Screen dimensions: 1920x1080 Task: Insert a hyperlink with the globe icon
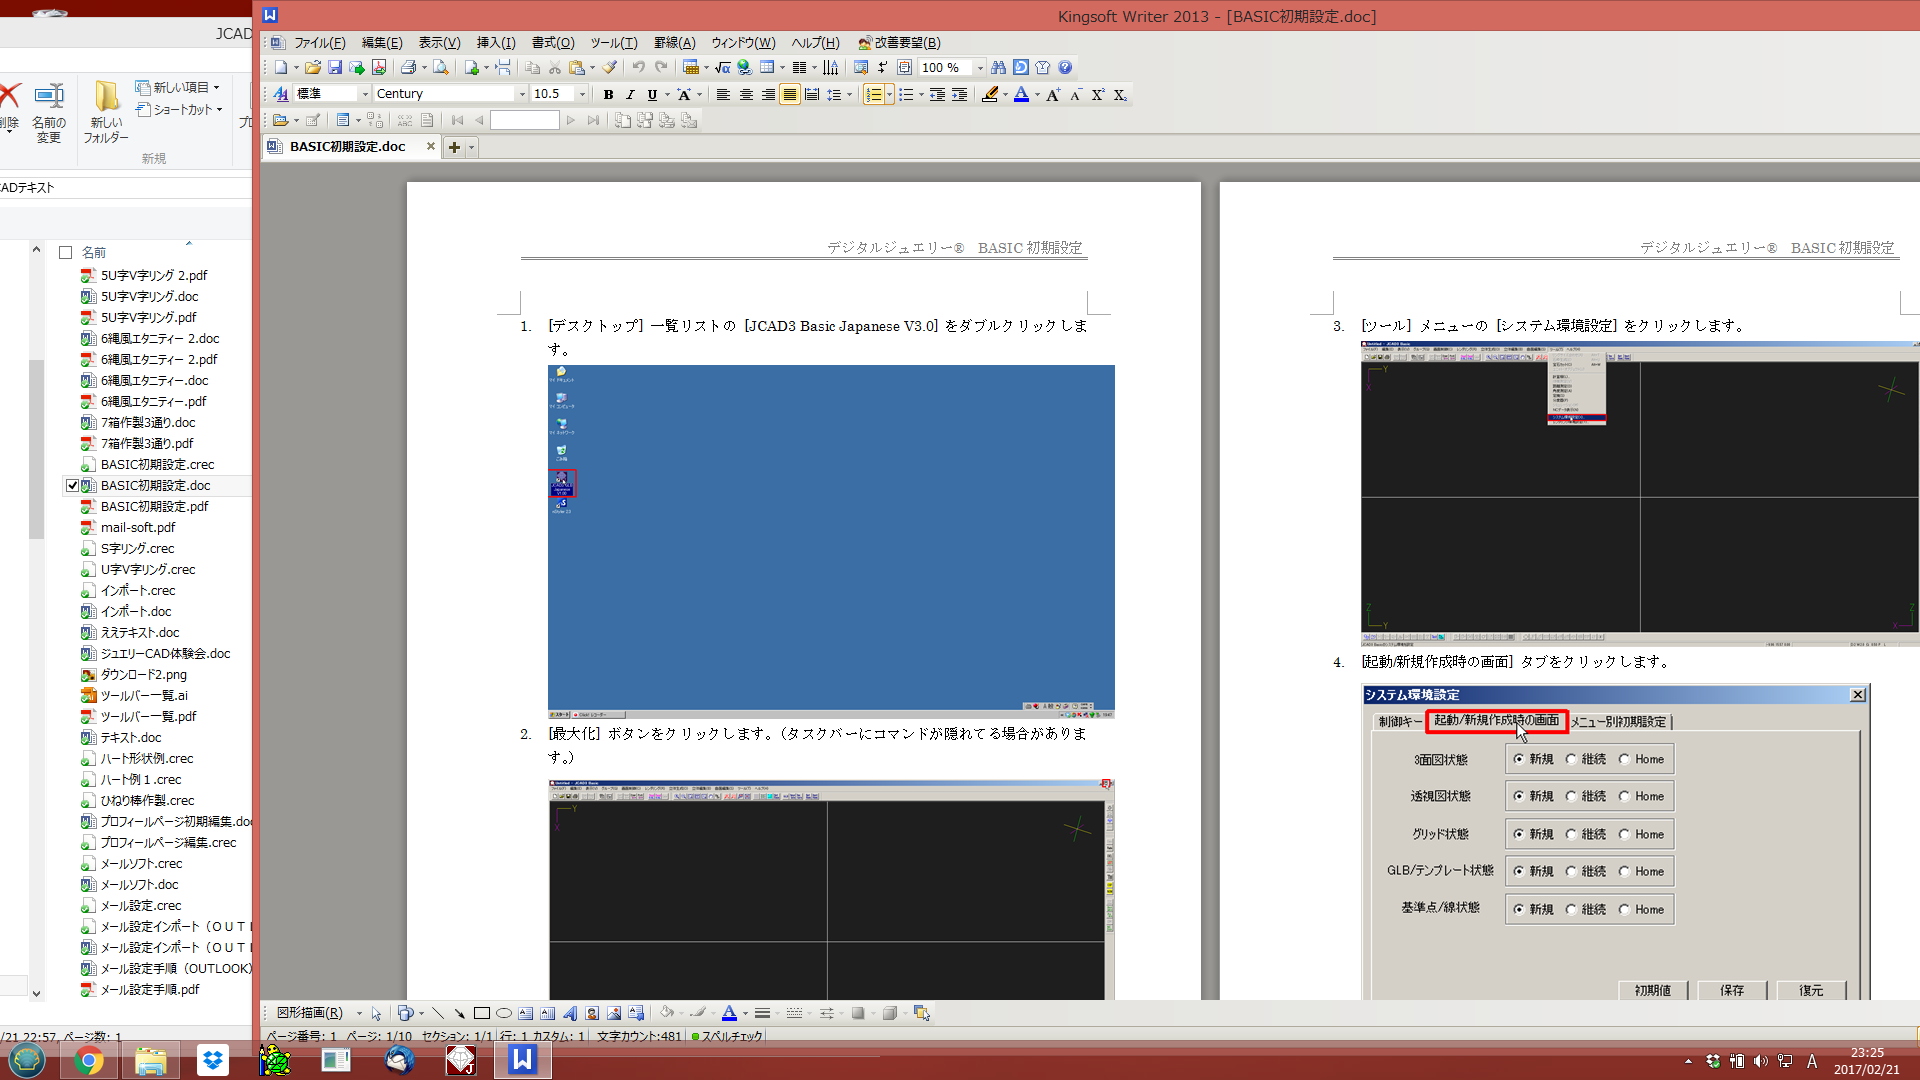coord(744,68)
